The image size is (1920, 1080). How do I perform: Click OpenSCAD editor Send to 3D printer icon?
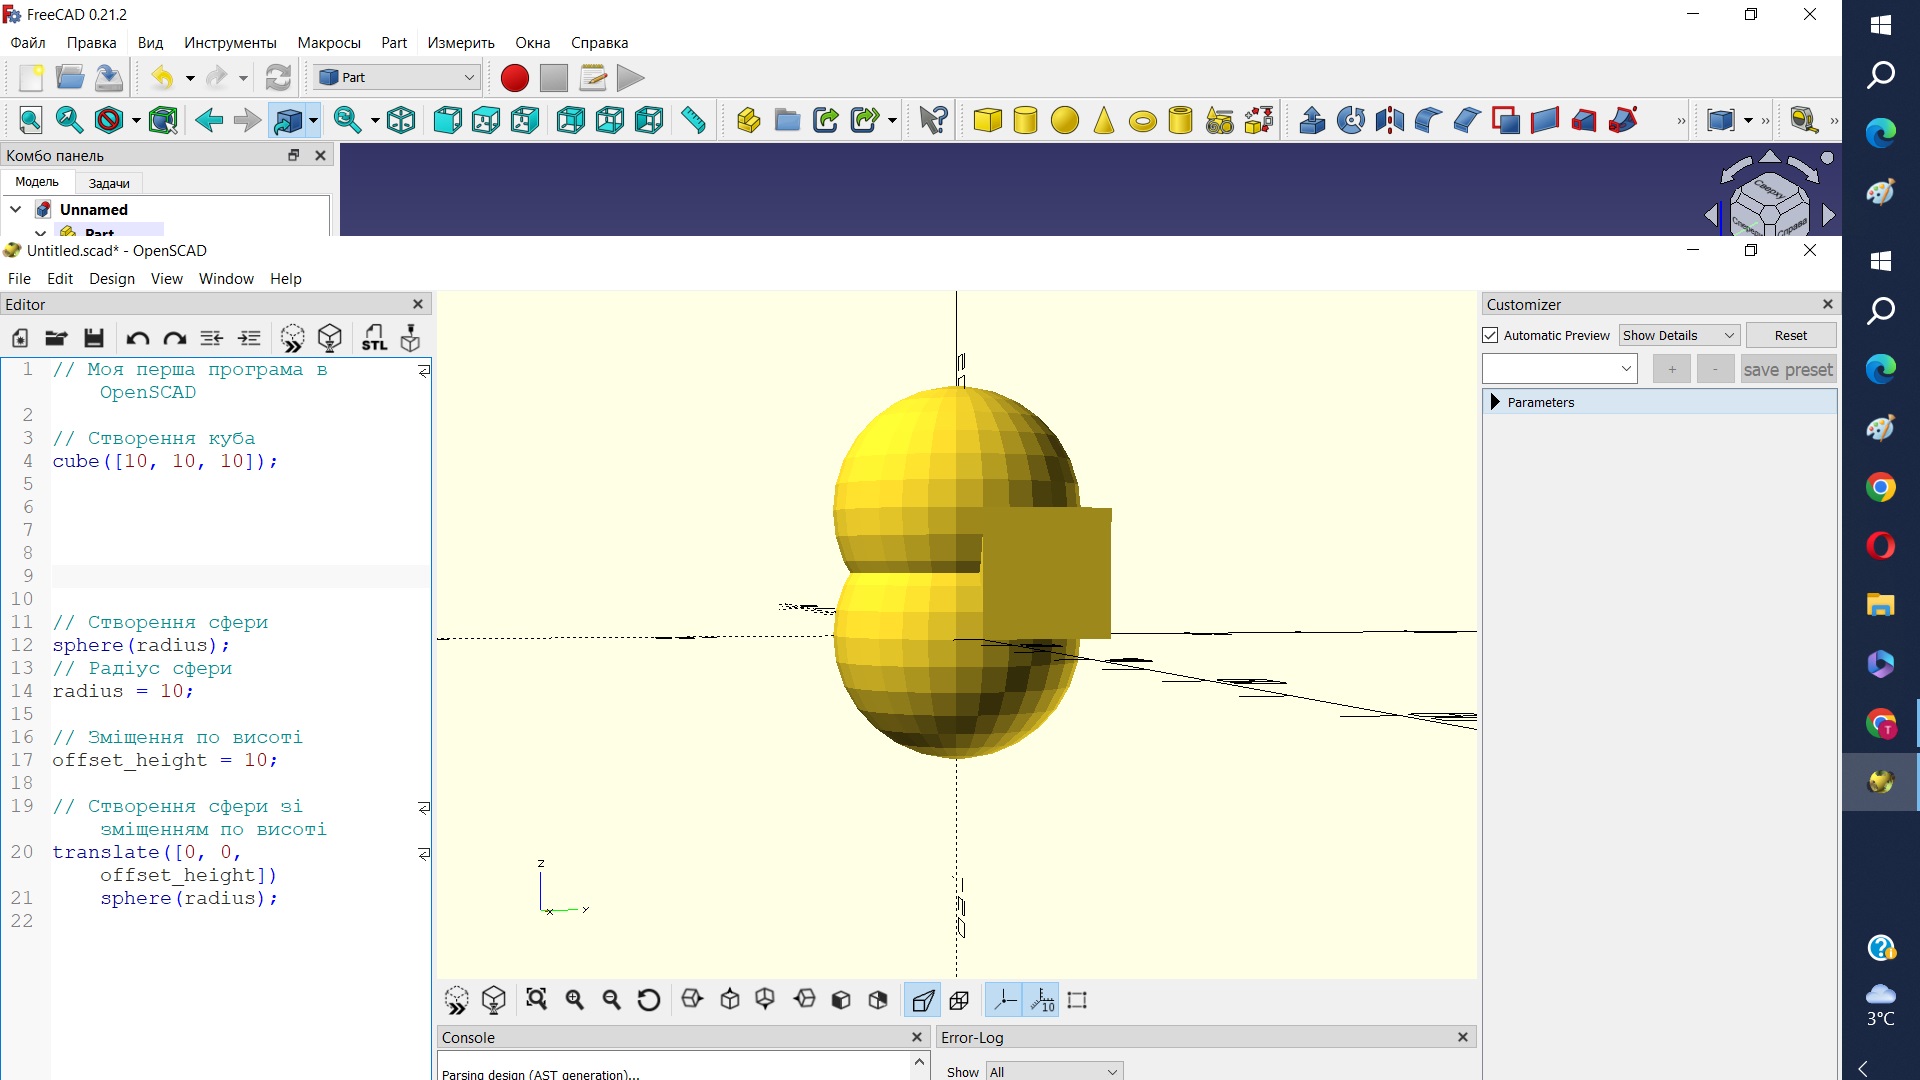[411, 338]
